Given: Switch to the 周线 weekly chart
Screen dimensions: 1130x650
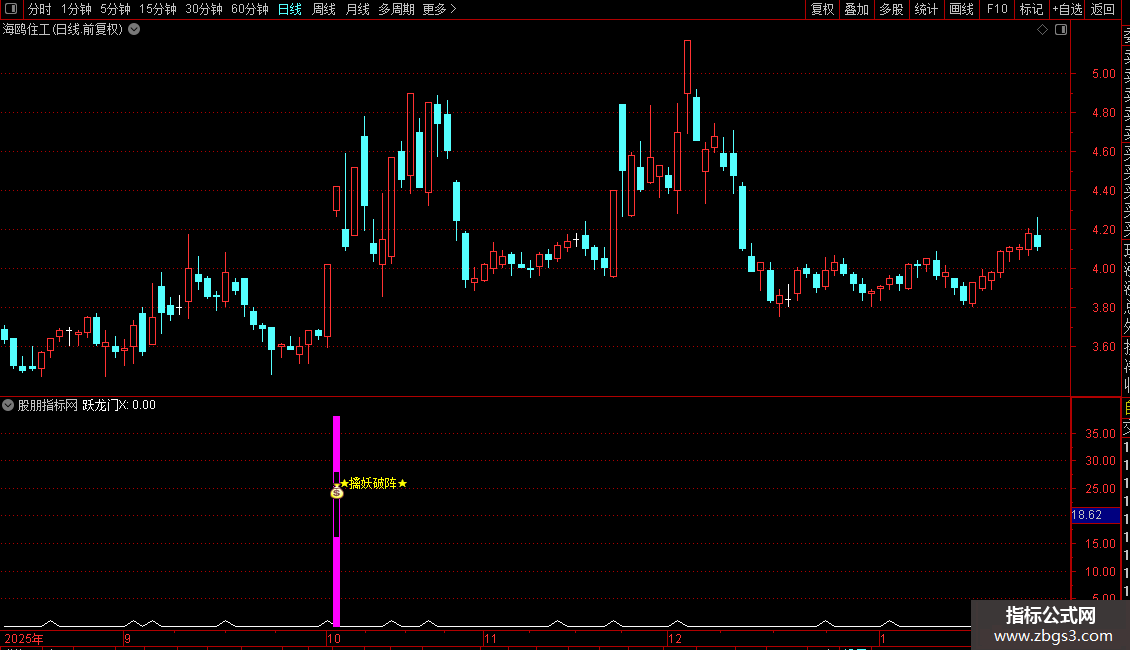Looking at the screenshot, I should [x=324, y=9].
